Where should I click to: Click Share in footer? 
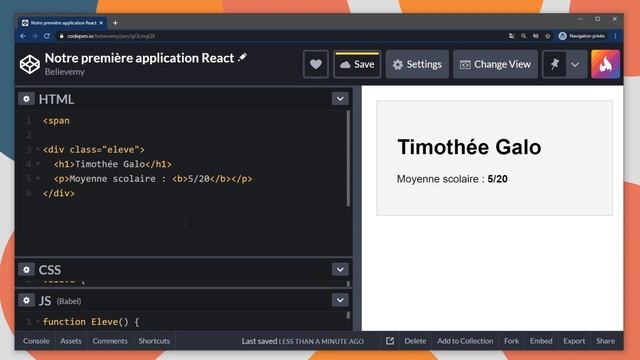click(605, 341)
